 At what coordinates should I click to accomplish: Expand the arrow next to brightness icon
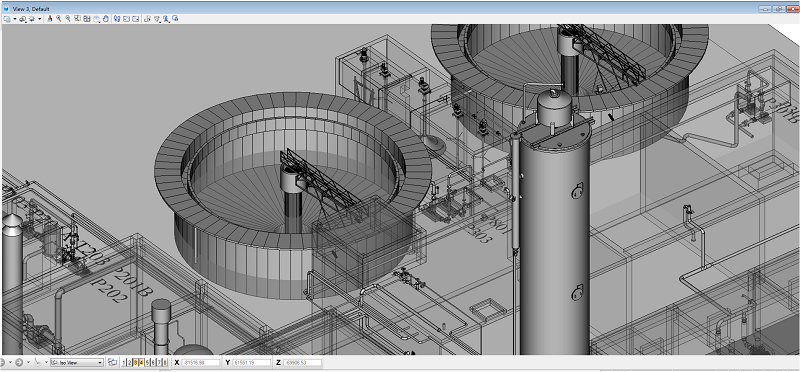(40, 19)
